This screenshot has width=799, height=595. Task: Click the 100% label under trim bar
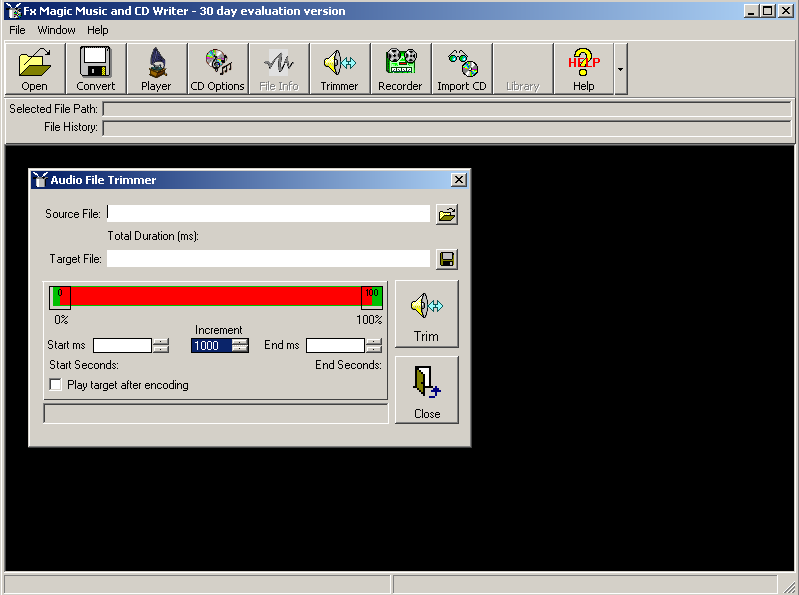pos(369,319)
